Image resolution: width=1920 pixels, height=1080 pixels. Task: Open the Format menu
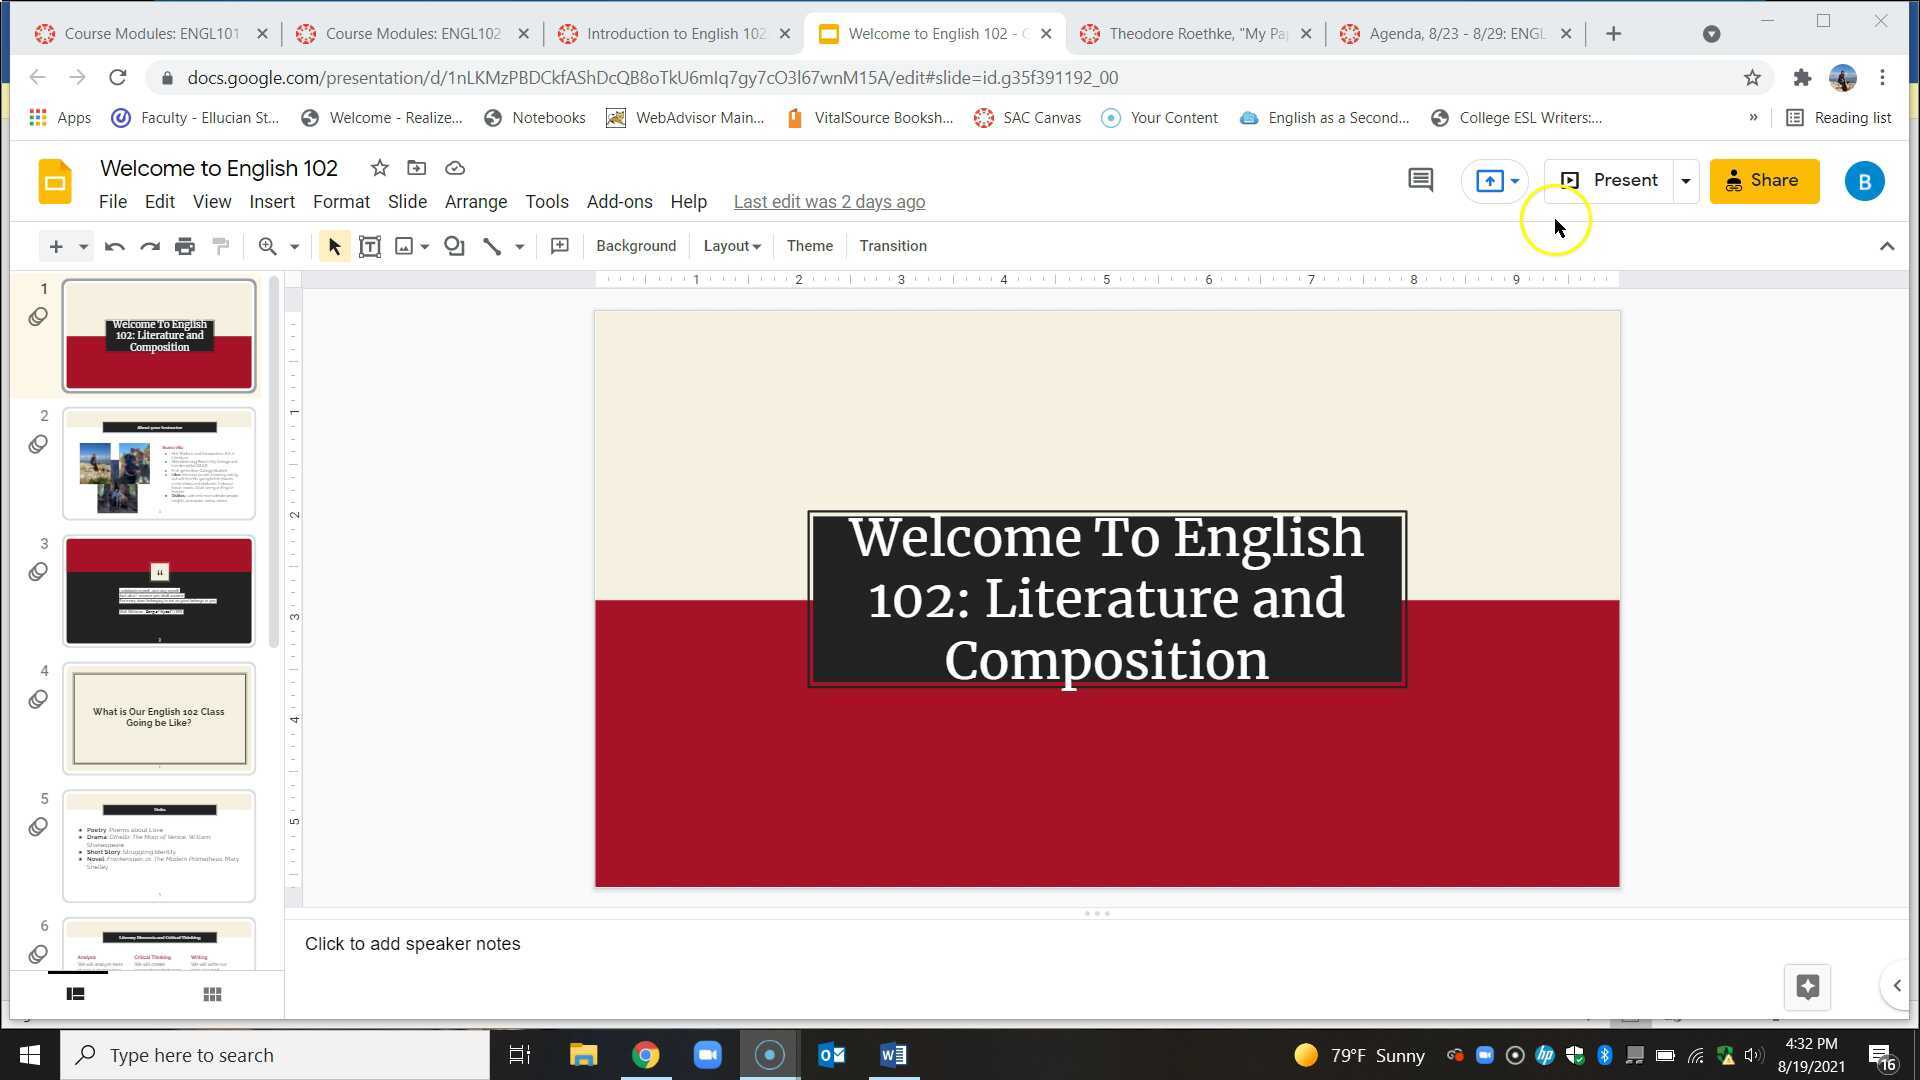click(341, 201)
